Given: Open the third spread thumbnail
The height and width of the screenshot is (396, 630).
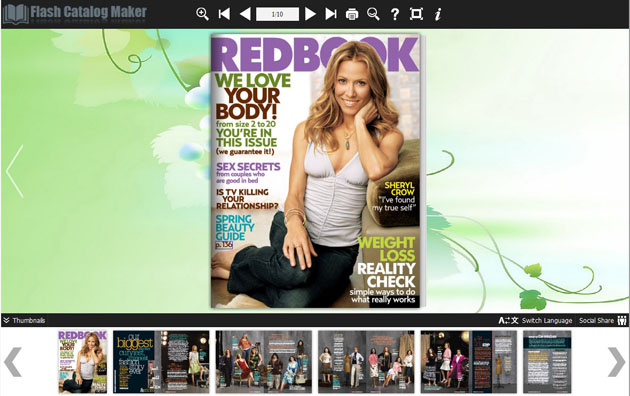Looking at the screenshot, I should [264, 361].
